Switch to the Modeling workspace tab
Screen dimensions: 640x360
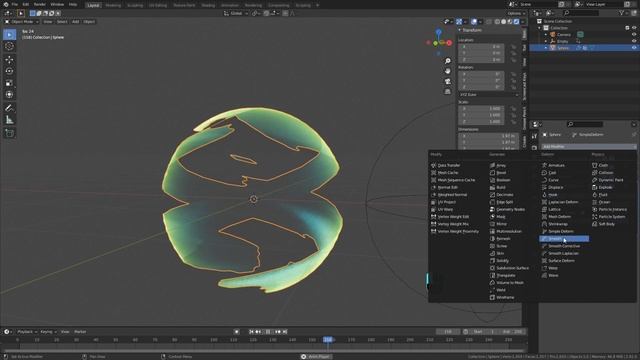click(113, 5)
